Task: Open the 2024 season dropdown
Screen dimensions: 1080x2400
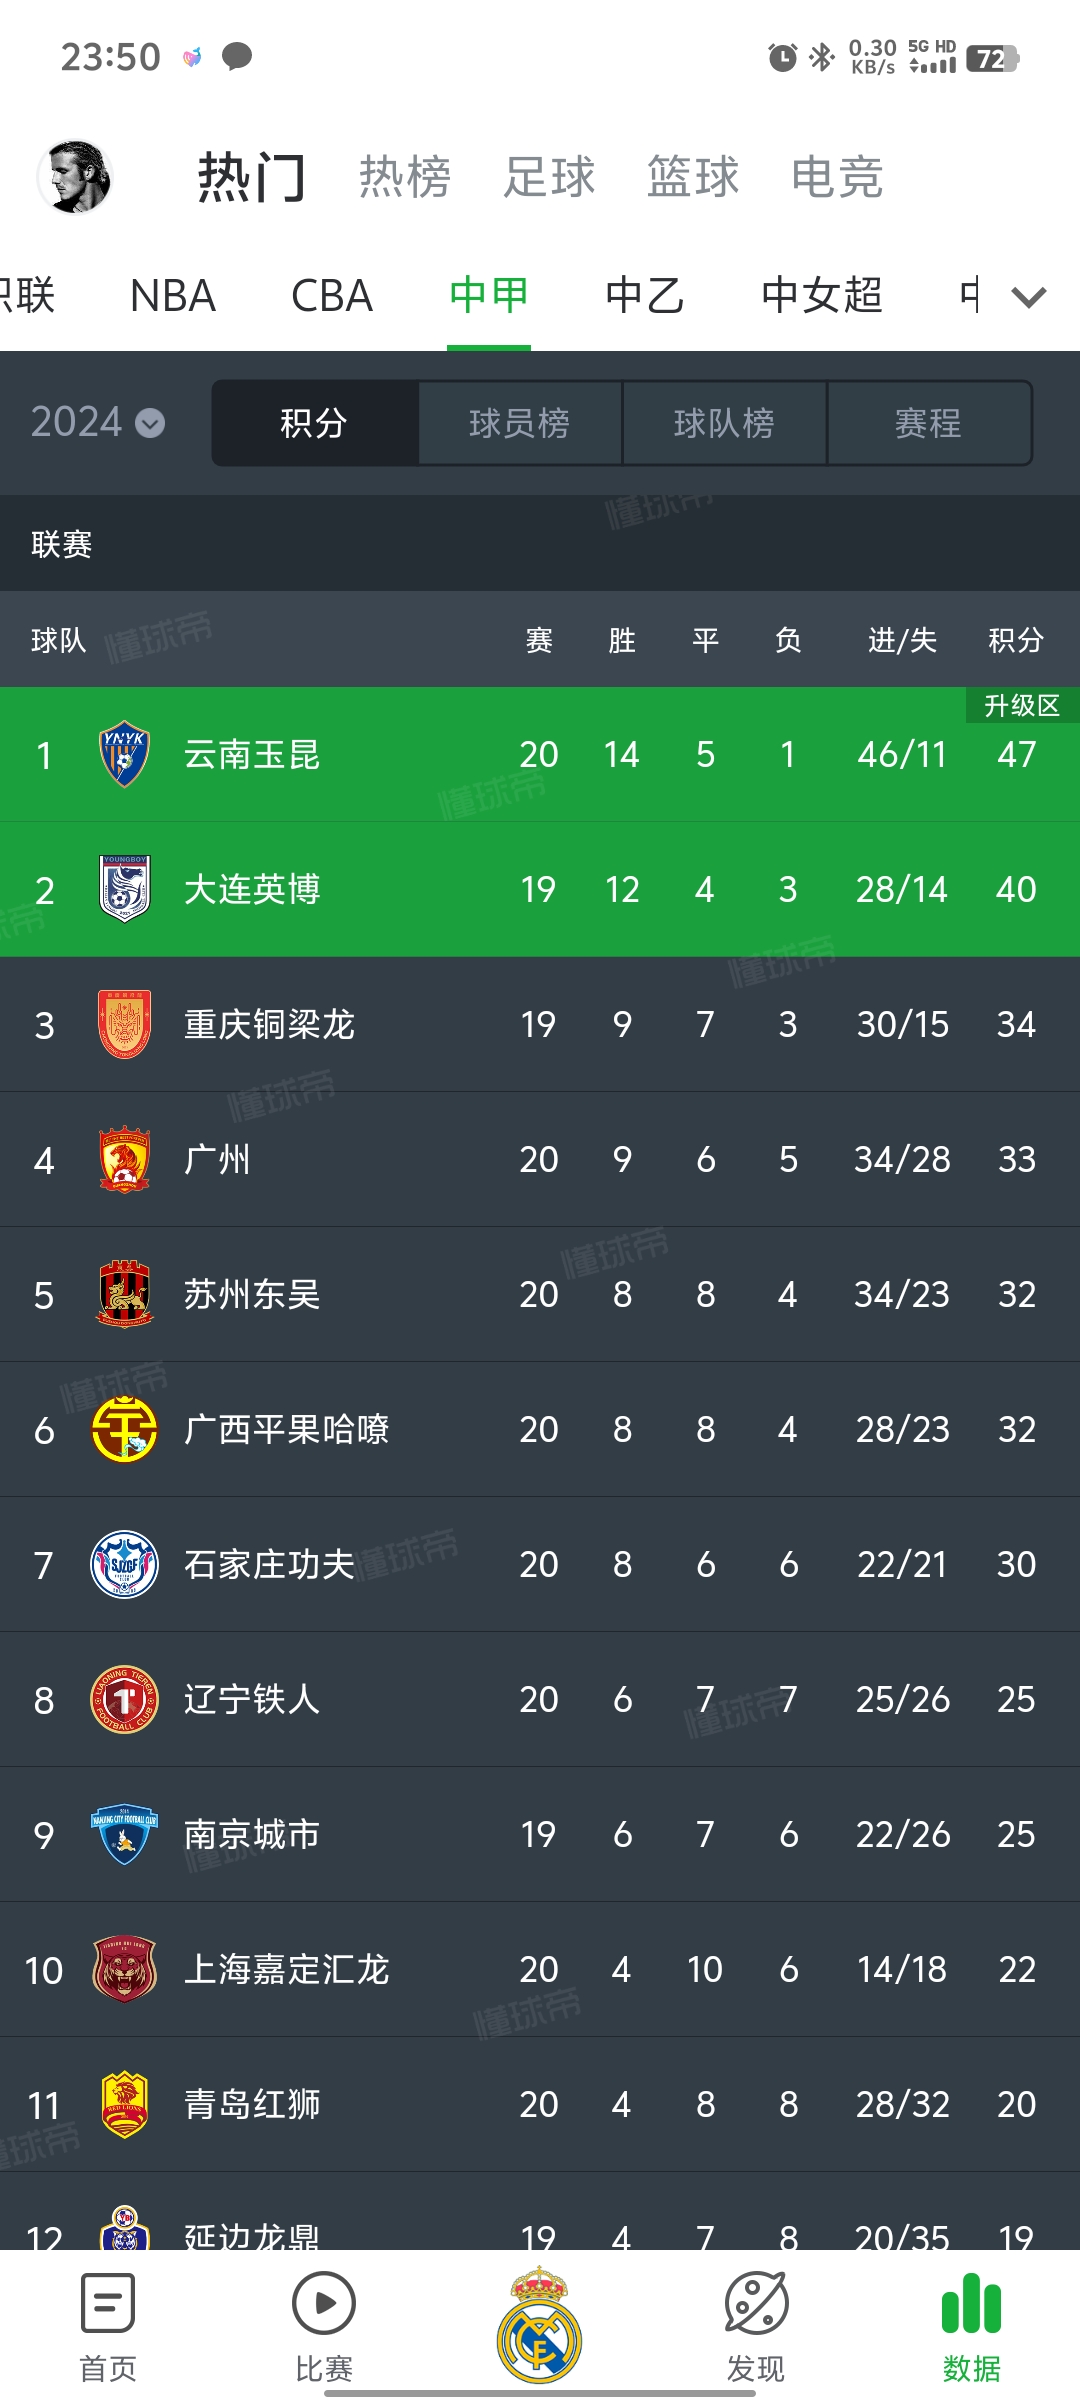Action: pos(97,423)
